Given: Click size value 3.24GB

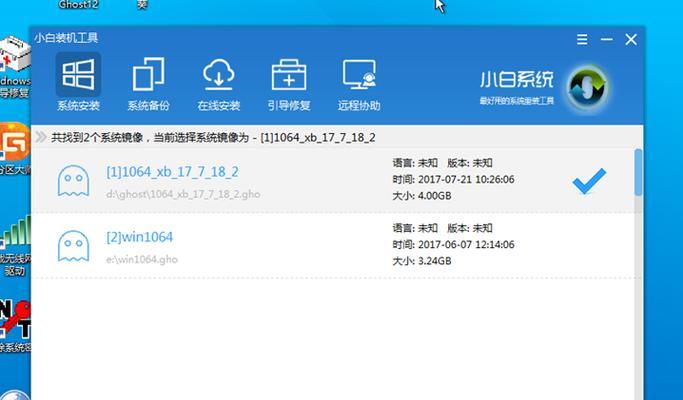Looking at the screenshot, I should click(x=434, y=261).
